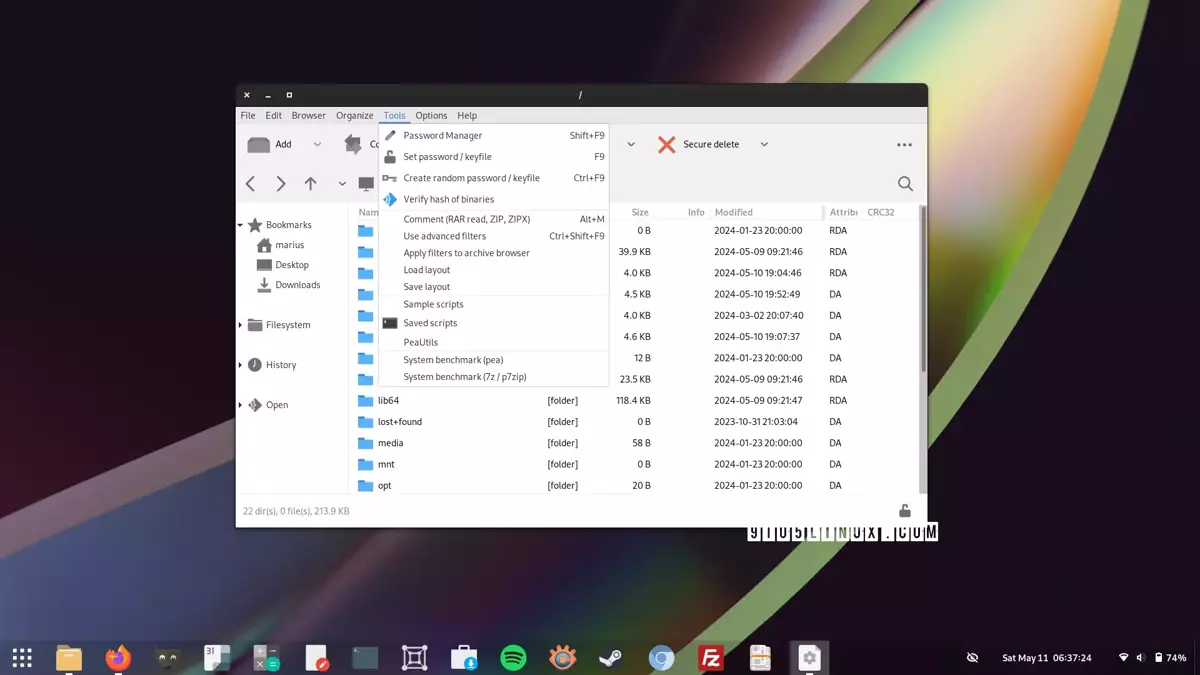The width and height of the screenshot is (1200, 675).
Task: Select the mnt folder row
Action: 635,464
